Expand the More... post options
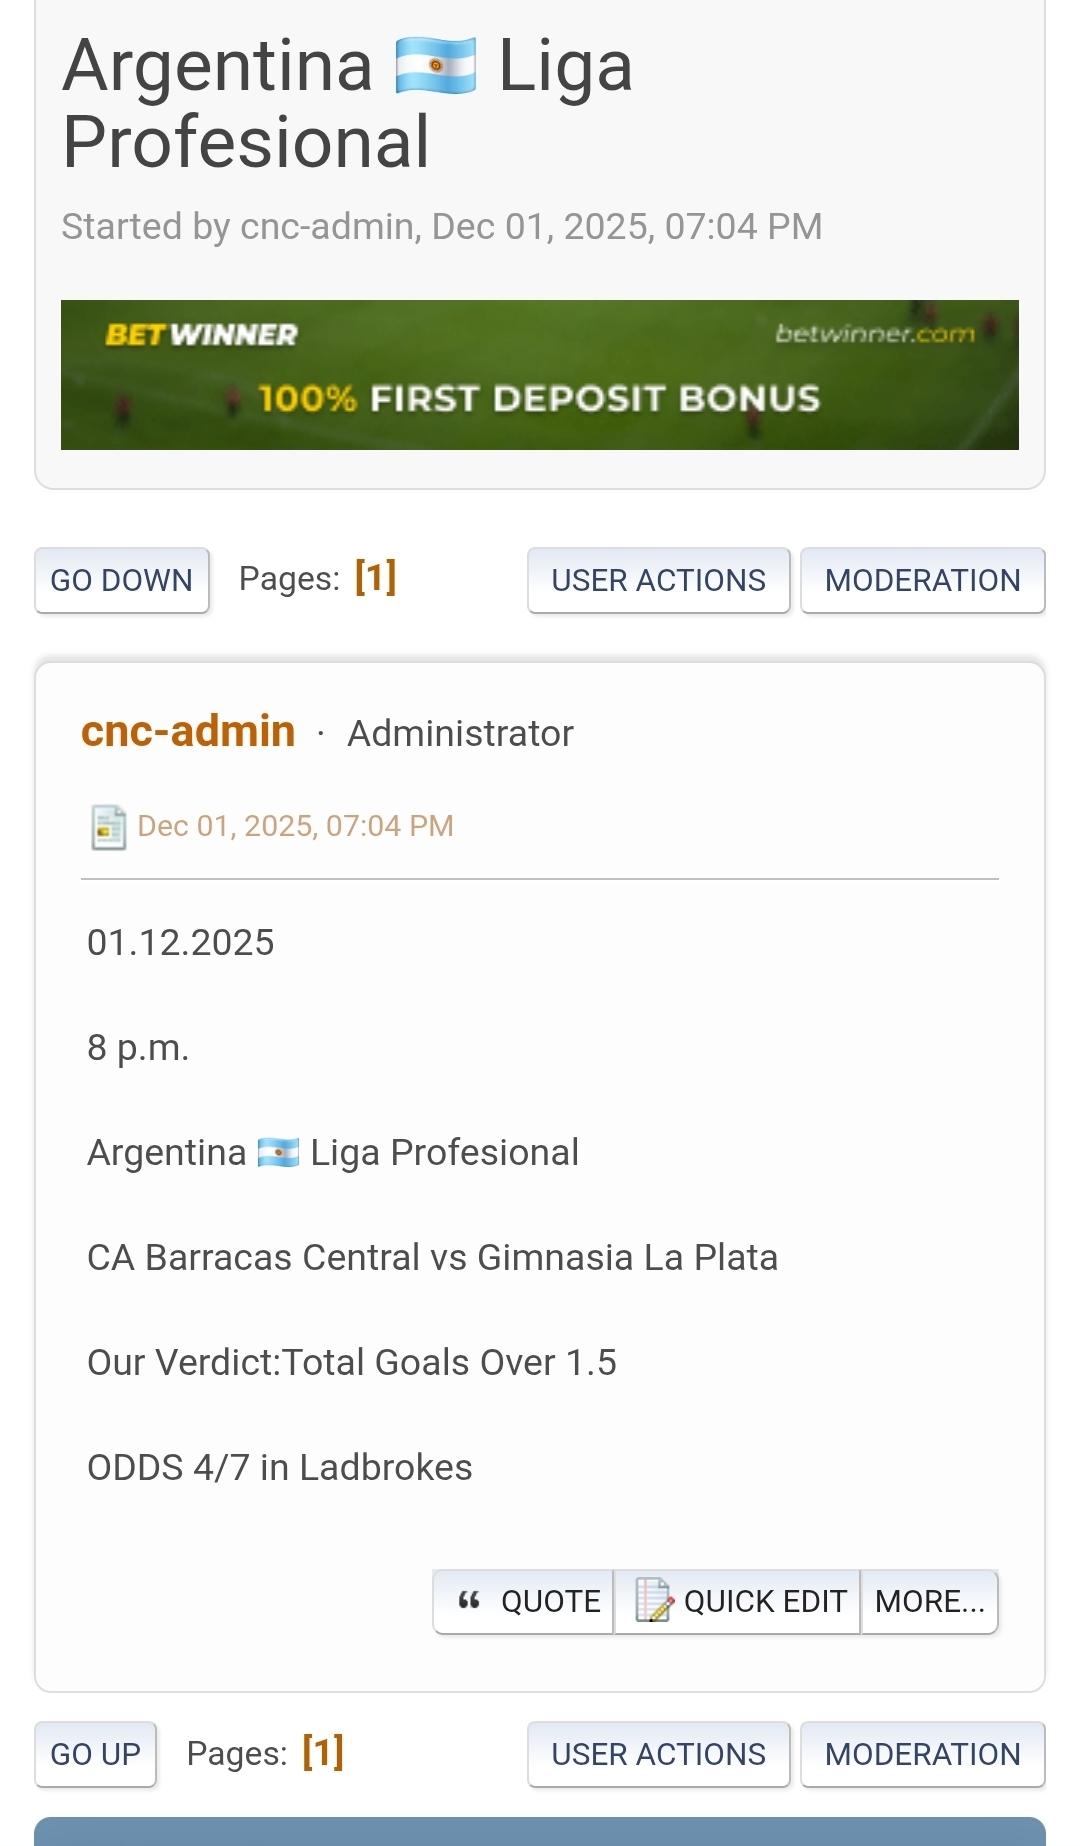The width and height of the screenshot is (1080, 1846). [929, 1602]
